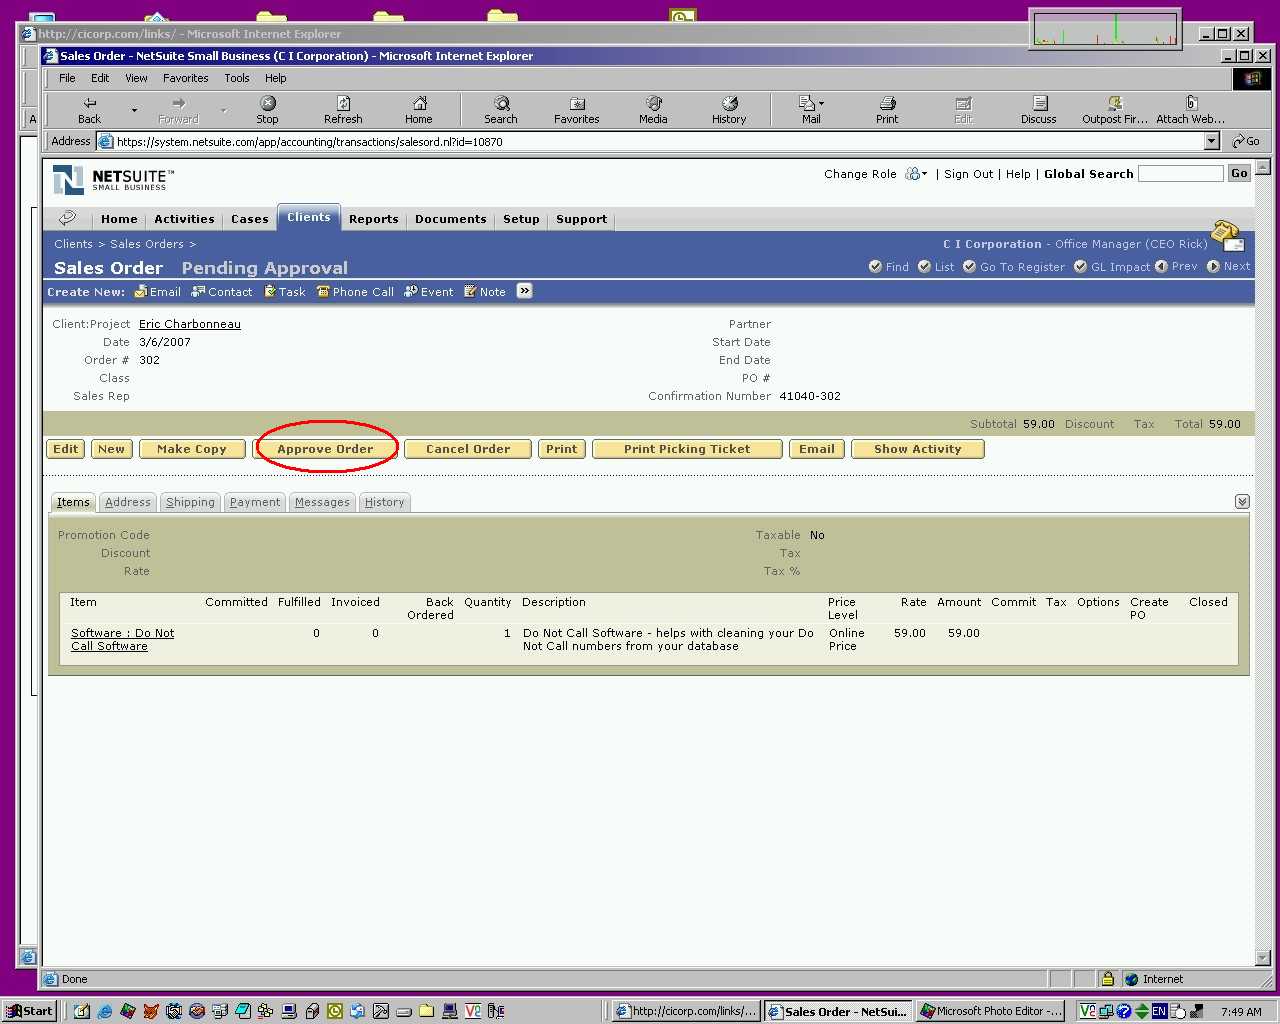The width and height of the screenshot is (1280, 1024).
Task: Open the Reports navigation tab
Action: coord(374,219)
